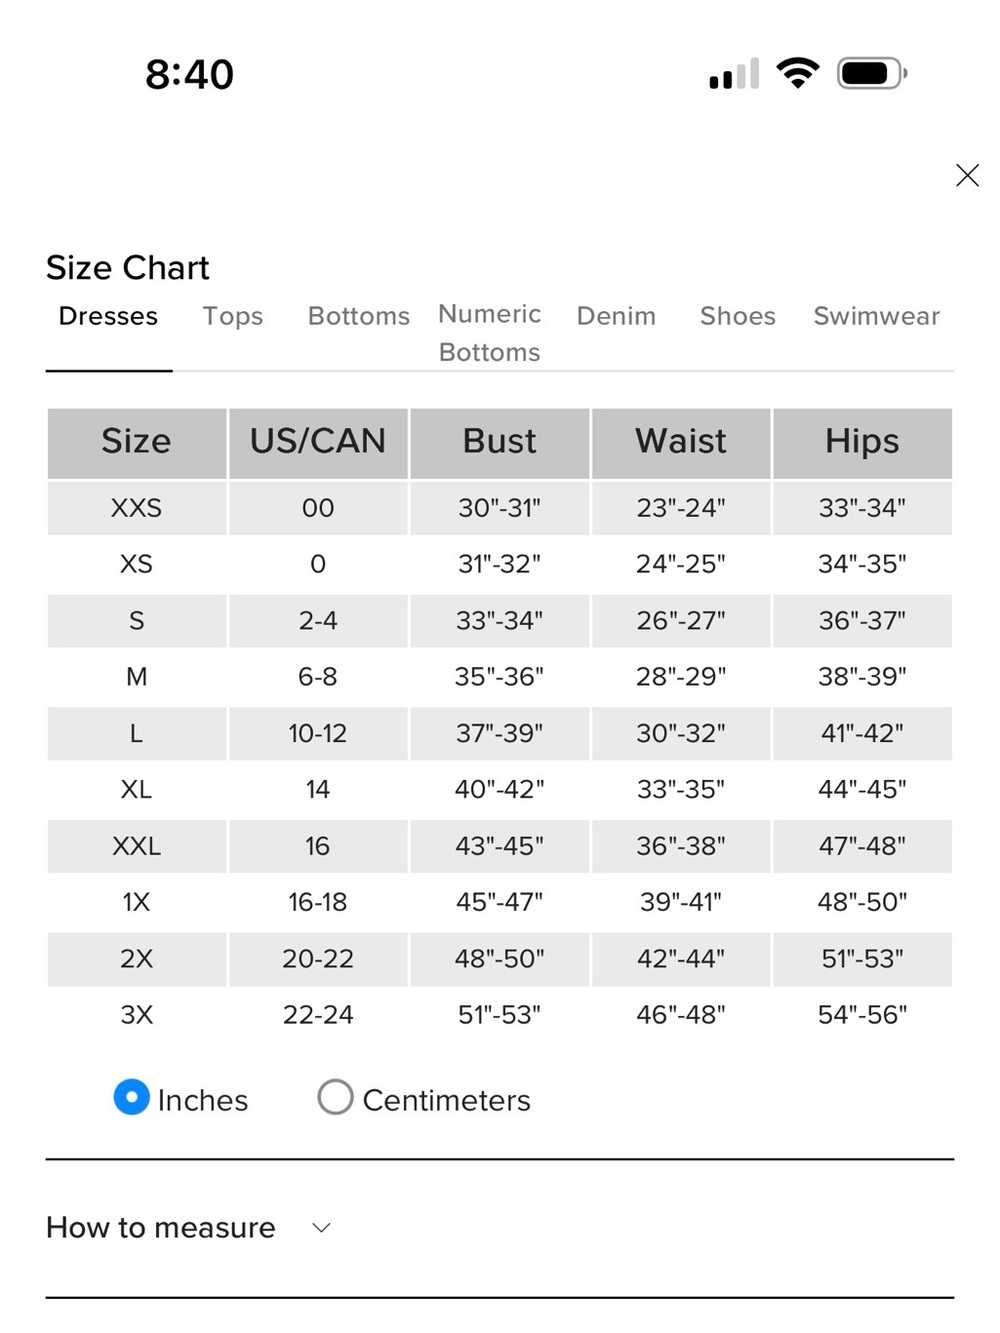Tap the 8:40 clock in status bar
This screenshot has height=1333, width=1000.
[189, 74]
